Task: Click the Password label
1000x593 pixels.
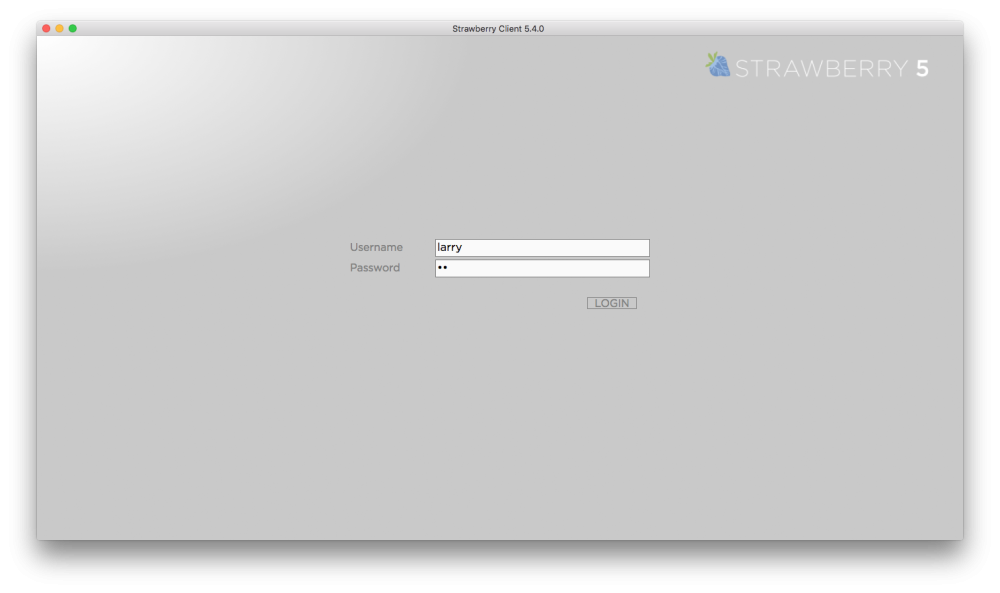Action: coord(375,268)
